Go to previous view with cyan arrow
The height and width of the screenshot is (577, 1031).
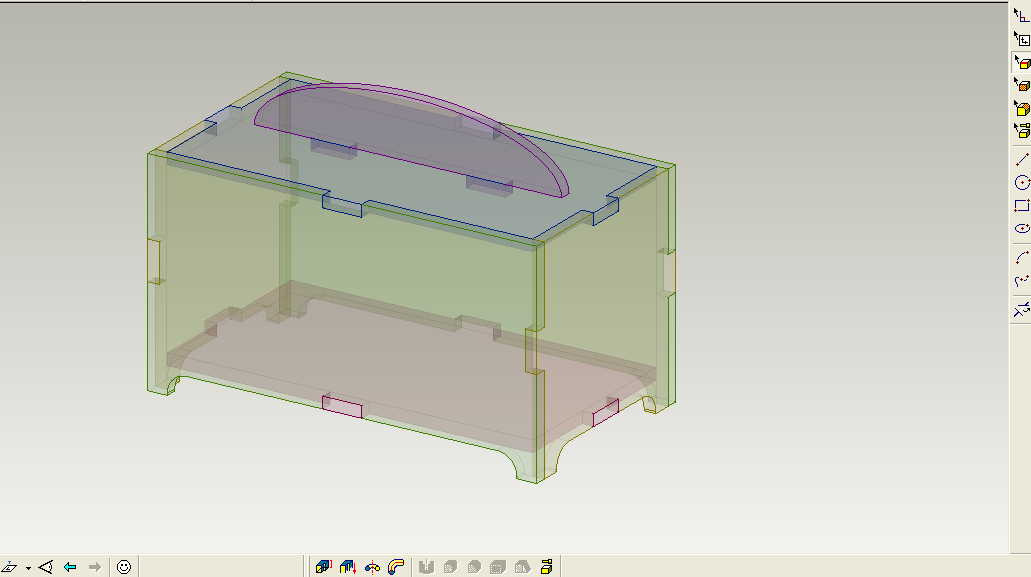click(x=70, y=566)
